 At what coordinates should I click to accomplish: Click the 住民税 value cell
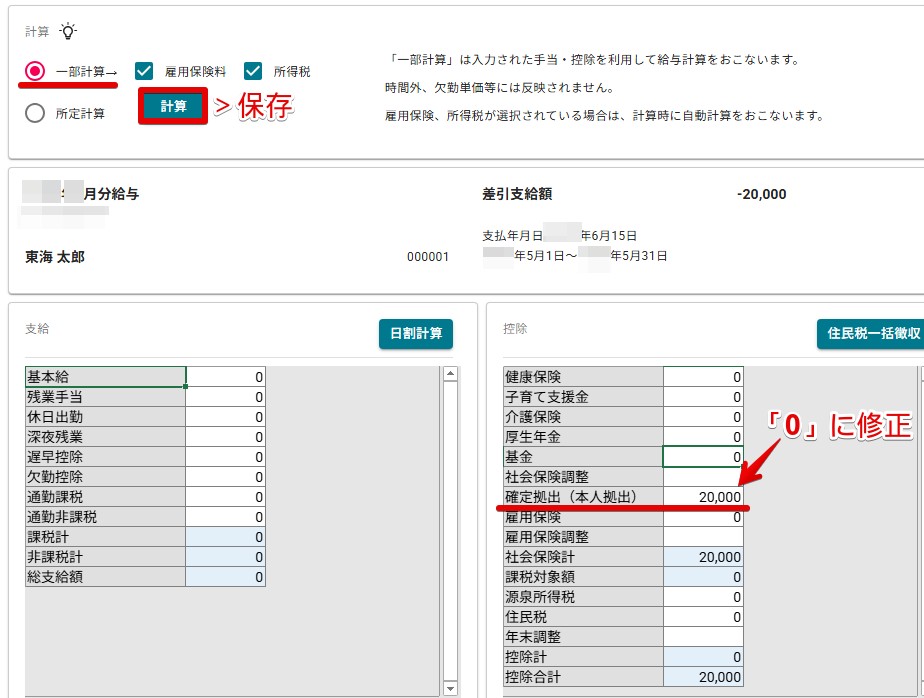point(704,617)
